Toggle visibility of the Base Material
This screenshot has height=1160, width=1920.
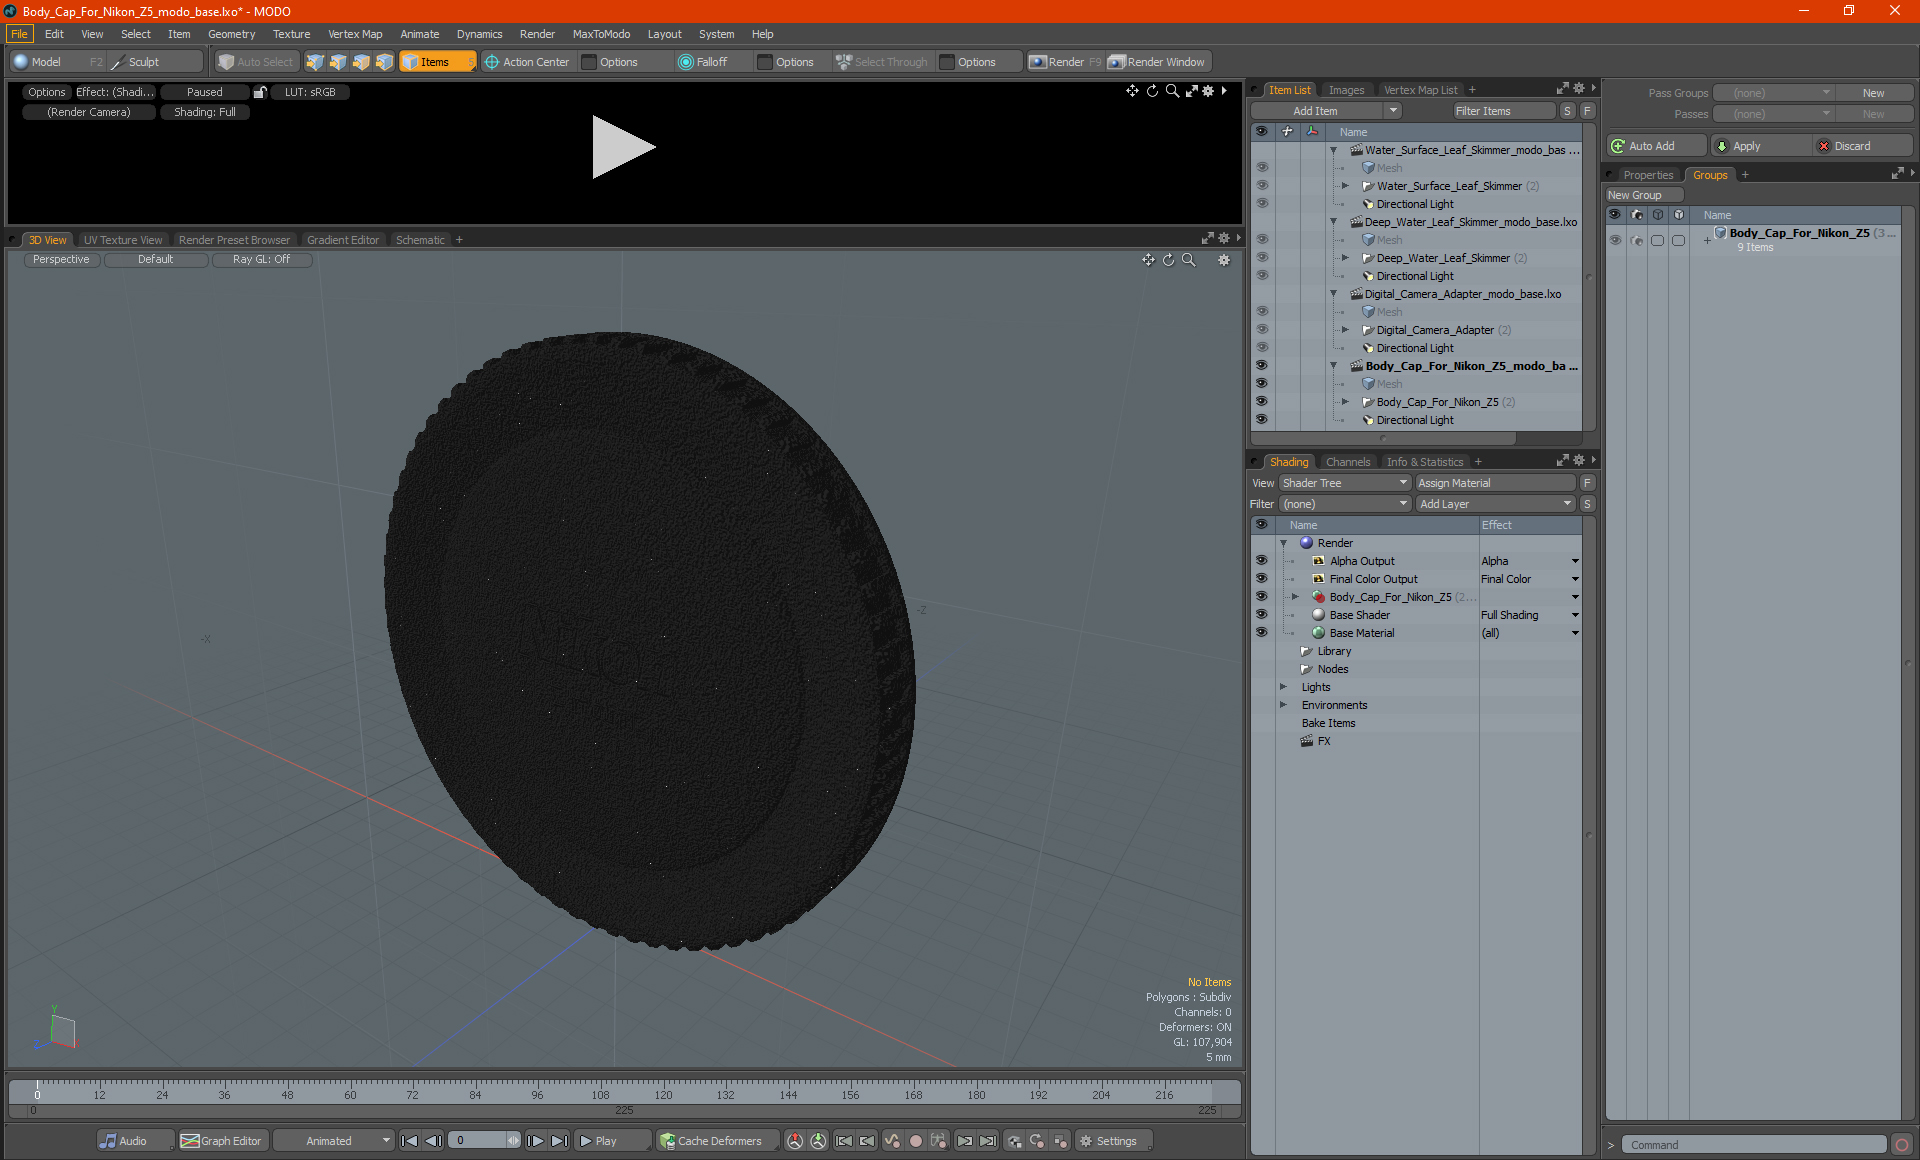point(1262,633)
